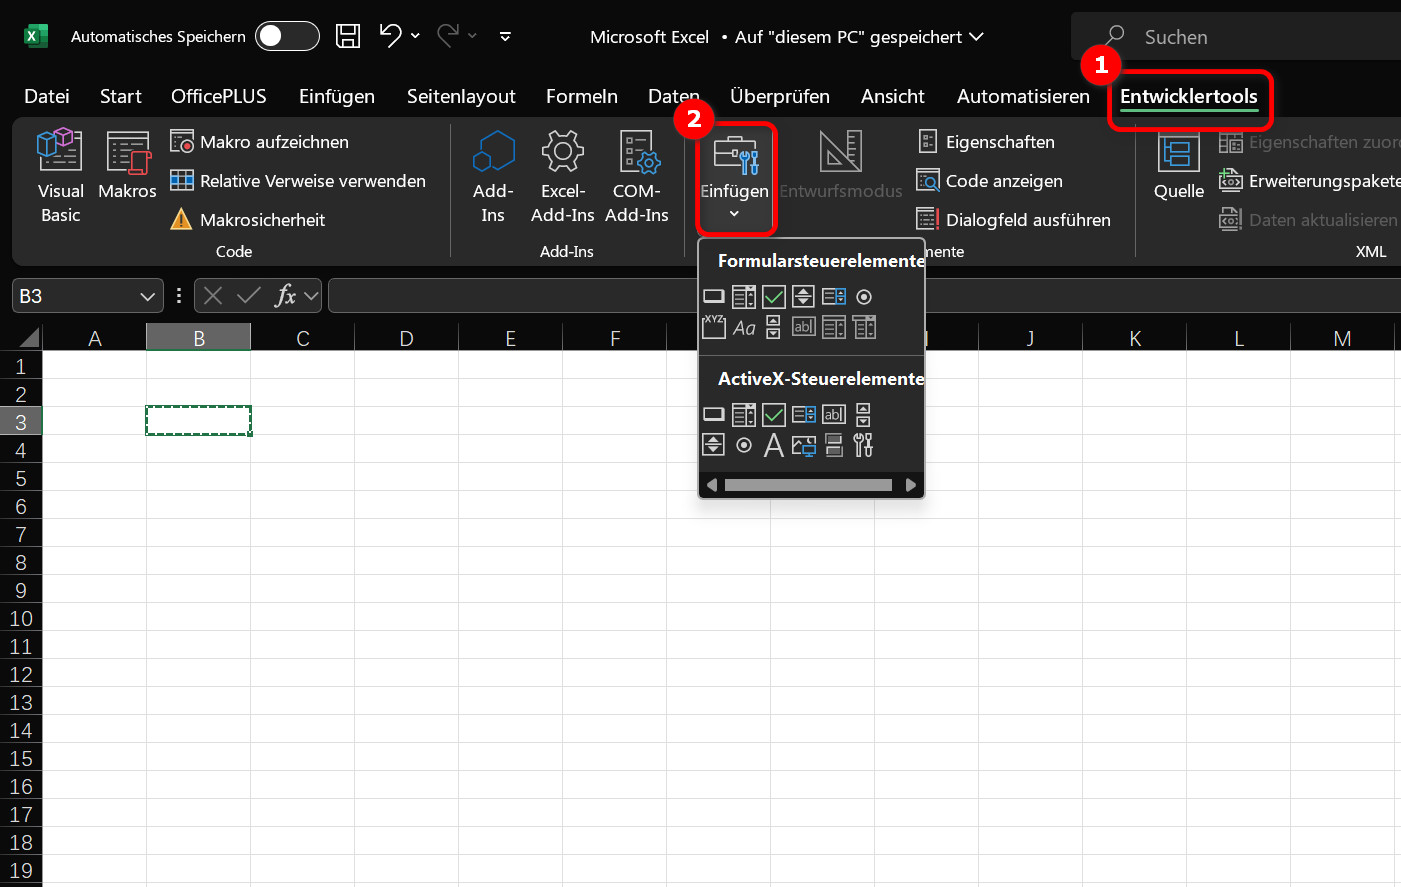Pick the ActiveX Text Box
1401x887 pixels.
pyautogui.click(x=834, y=414)
